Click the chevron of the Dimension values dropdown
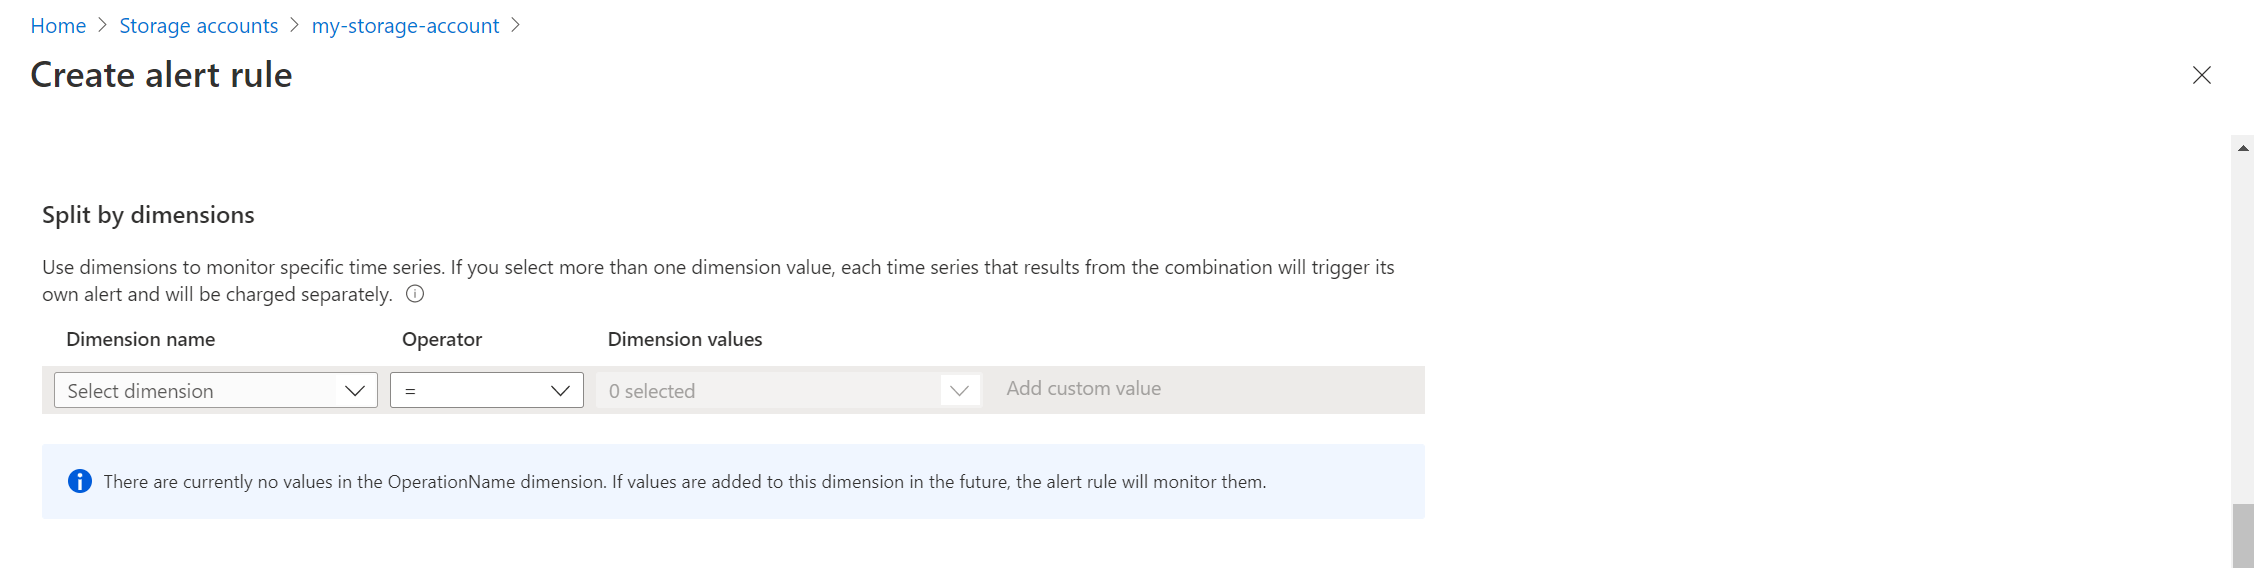2254x568 pixels. (960, 391)
